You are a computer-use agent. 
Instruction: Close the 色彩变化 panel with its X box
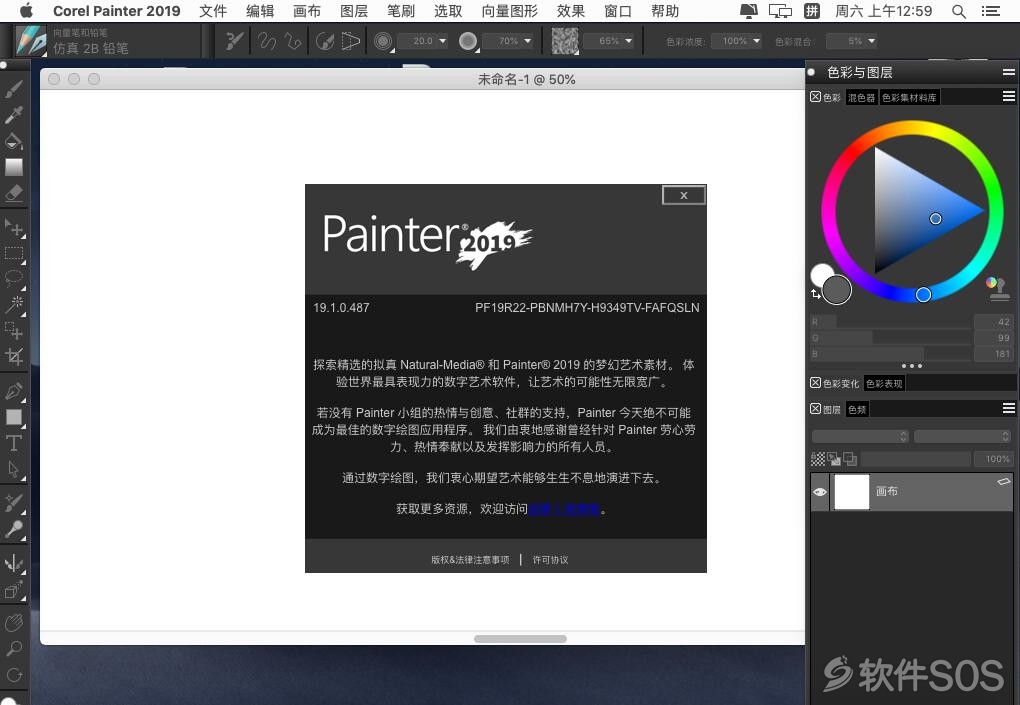click(x=815, y=382)
